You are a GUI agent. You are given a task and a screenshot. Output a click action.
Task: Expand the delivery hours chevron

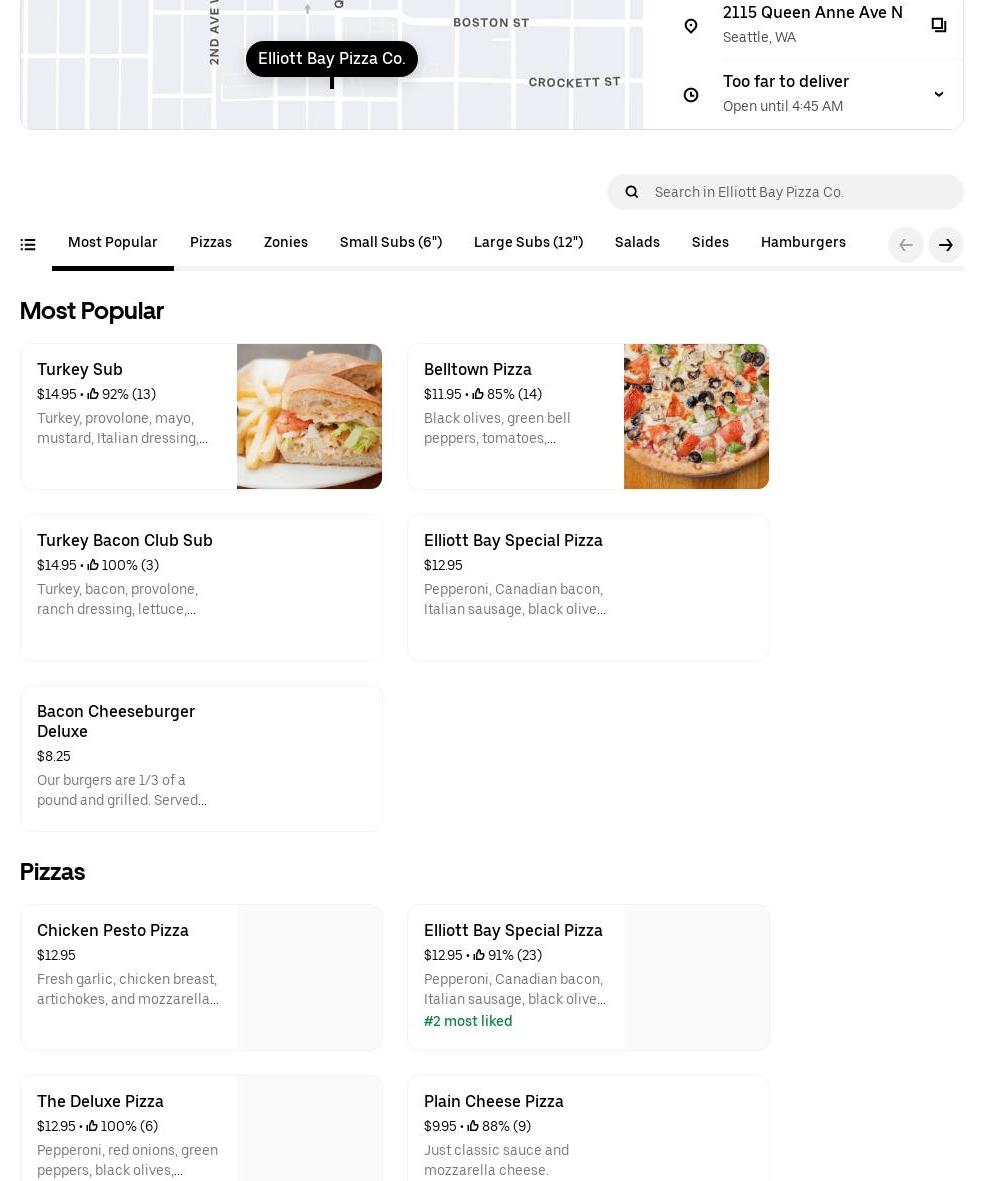coord(938,94)
